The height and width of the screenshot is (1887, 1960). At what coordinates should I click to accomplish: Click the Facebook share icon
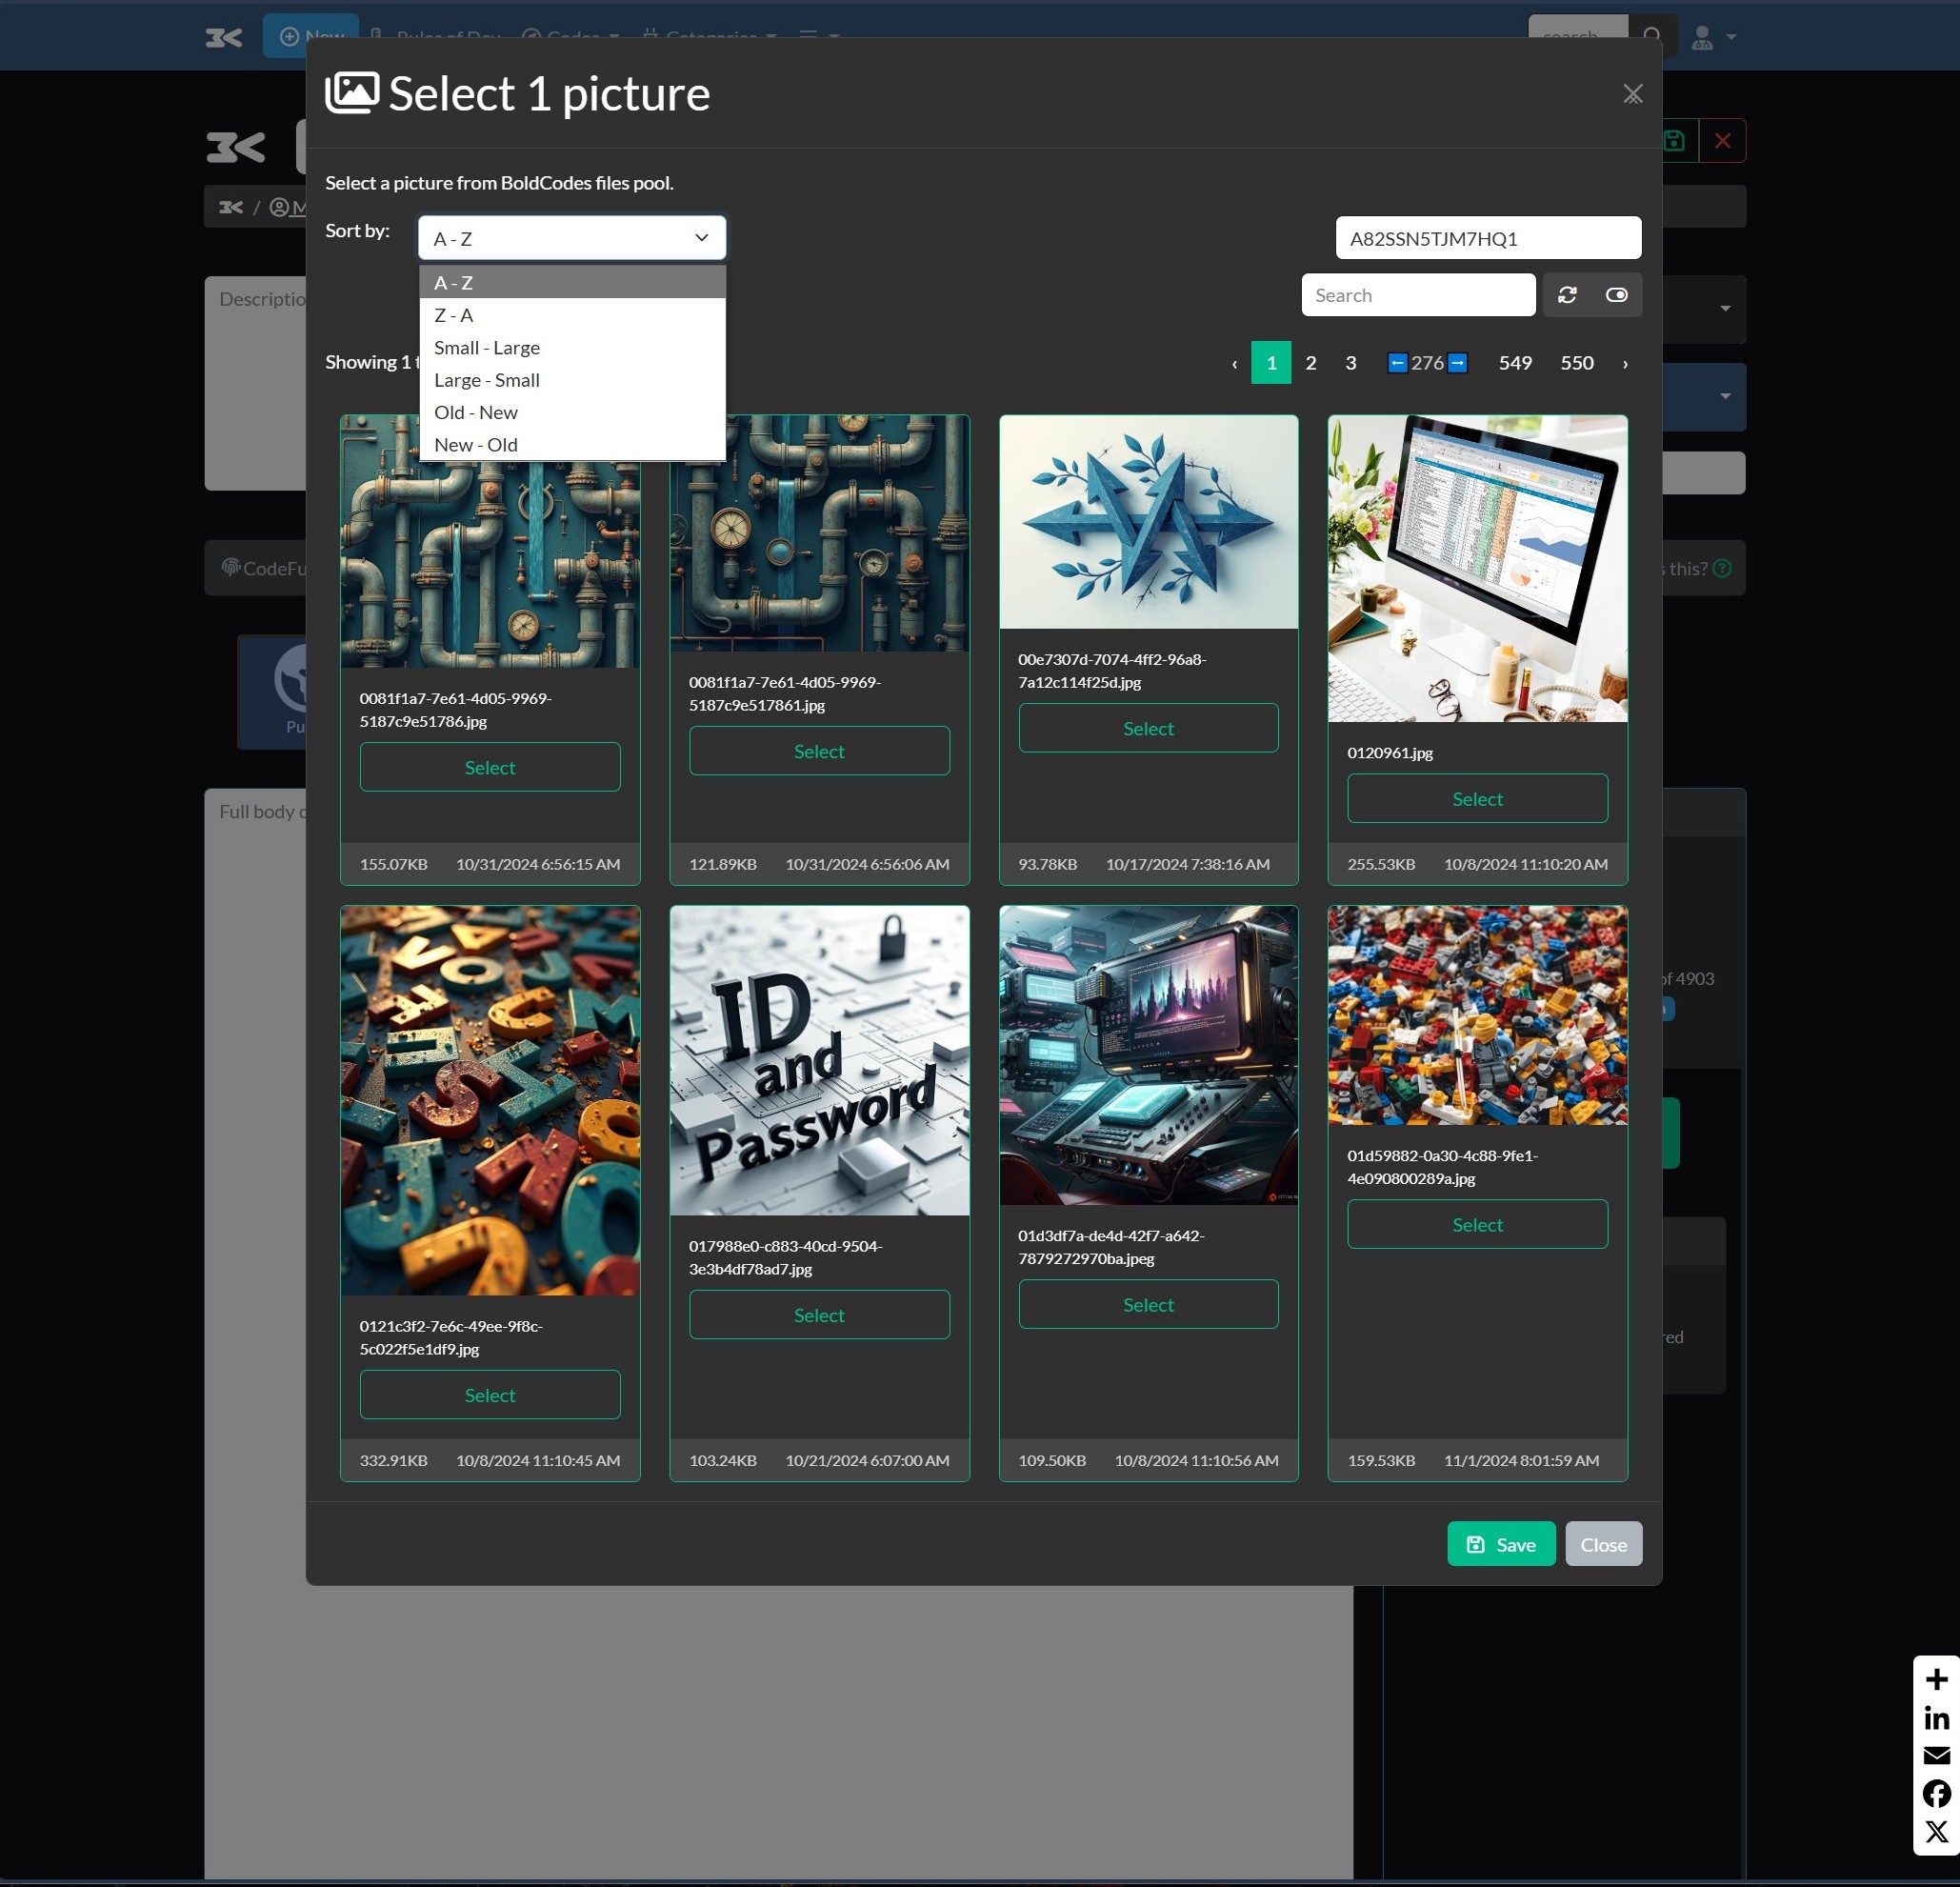[x=1936, y=1793]
